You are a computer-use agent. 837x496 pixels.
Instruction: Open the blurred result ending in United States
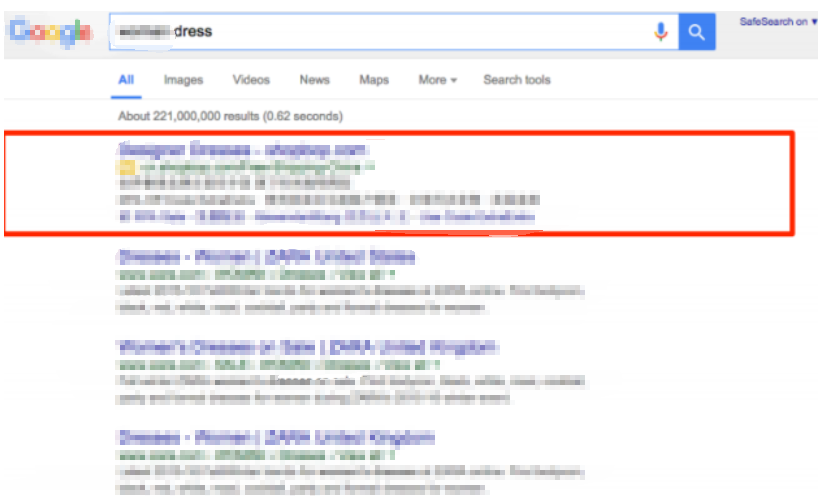pos(266,257)
